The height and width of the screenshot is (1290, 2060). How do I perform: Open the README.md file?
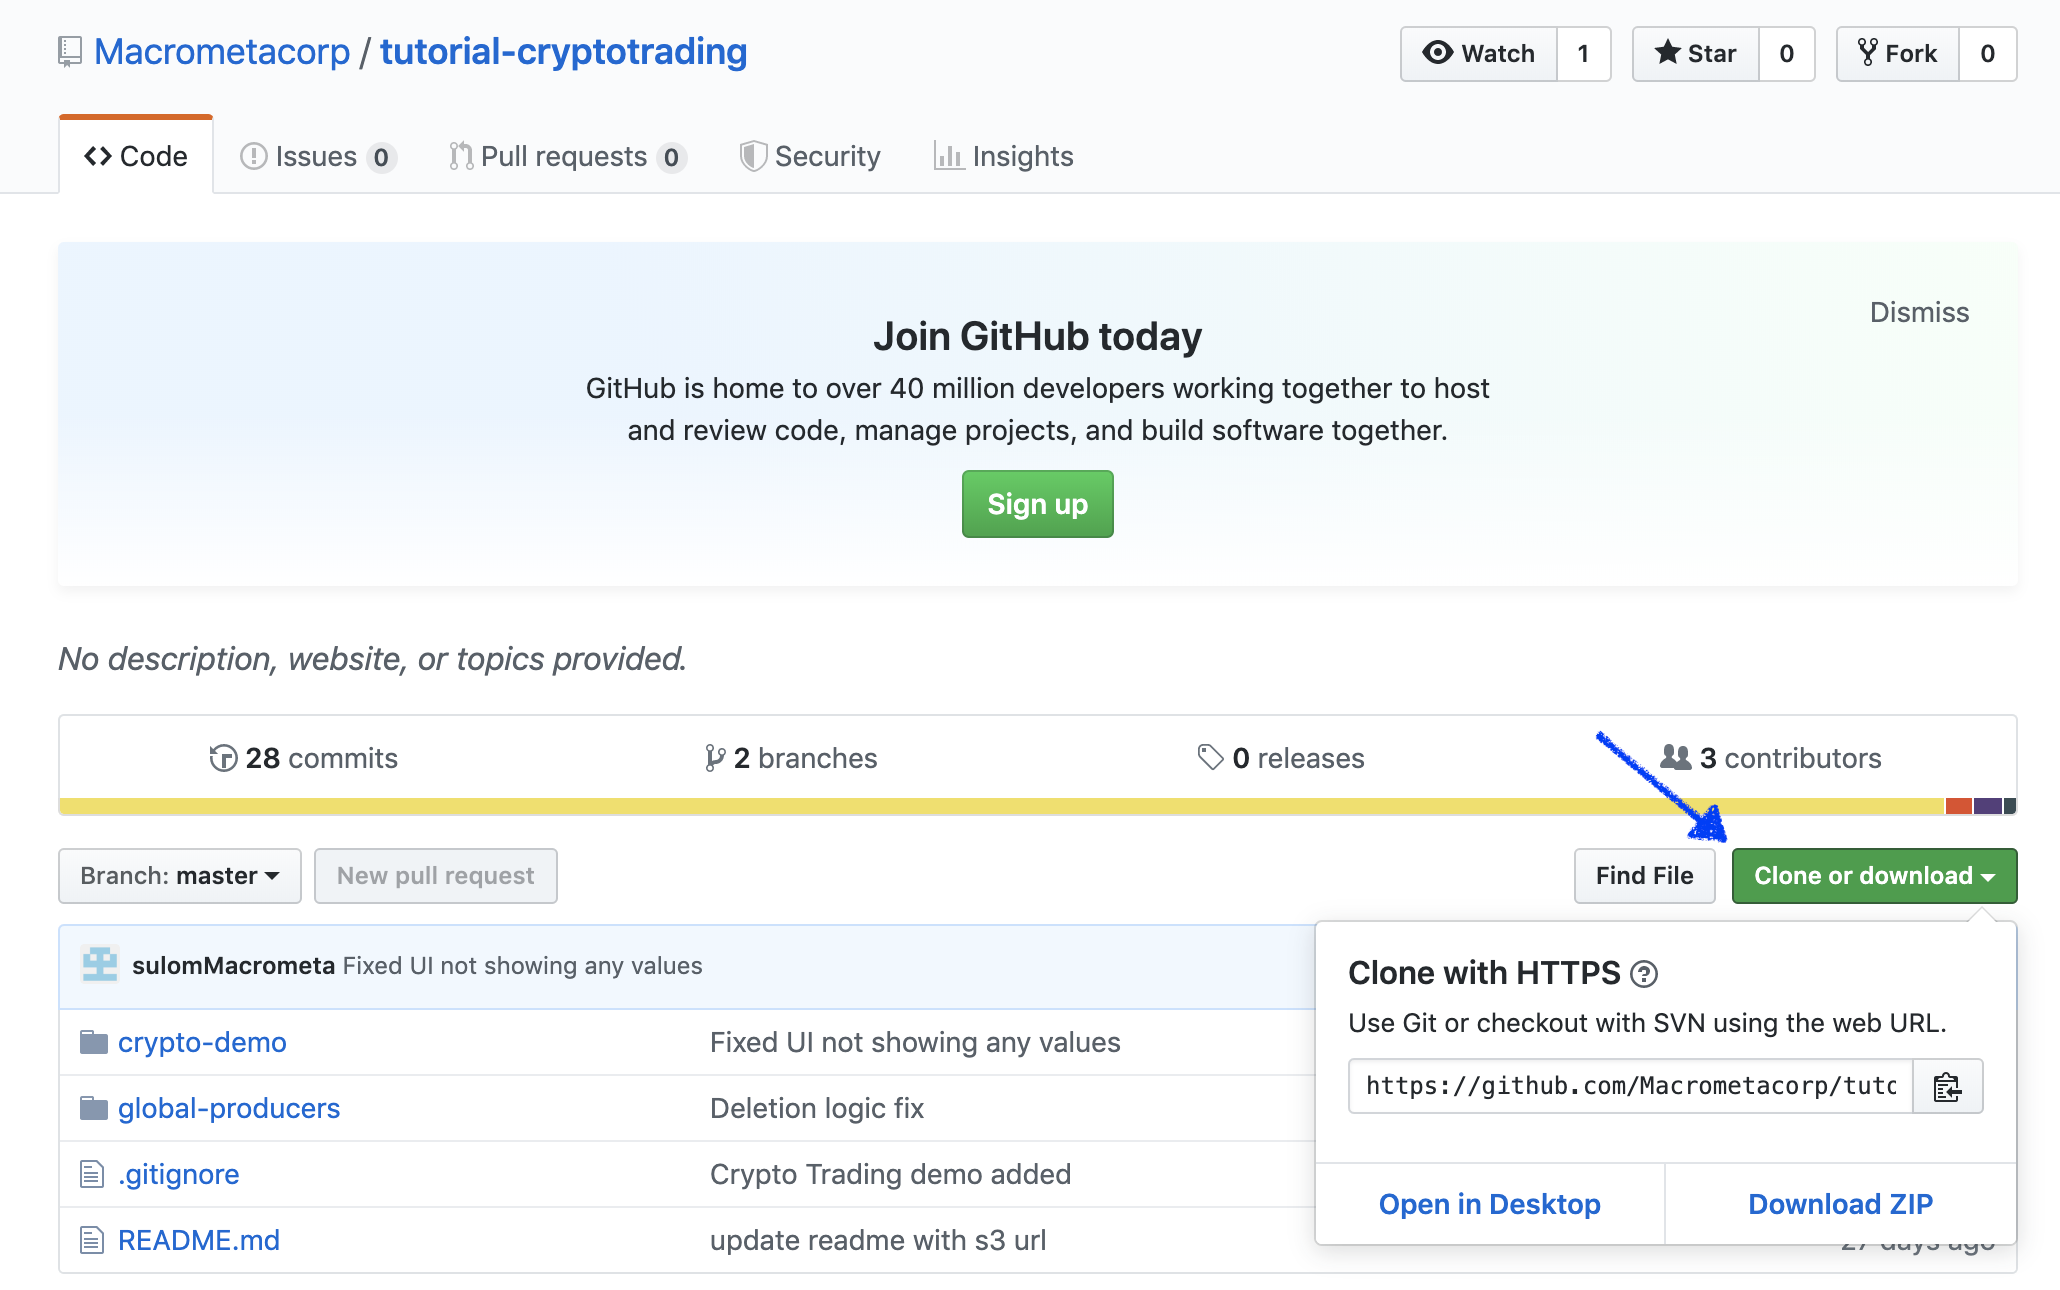(x=199, y=1240)
